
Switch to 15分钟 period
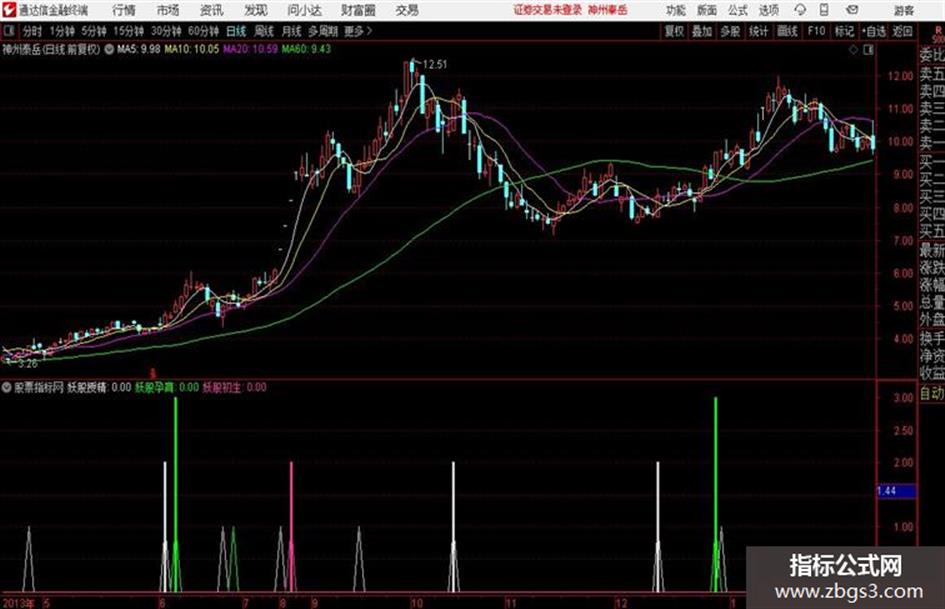pos(129,31)
